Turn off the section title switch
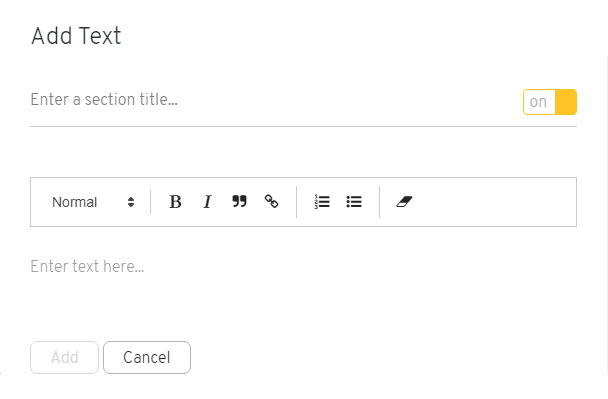 pyautogui.click(x=550, y=102)
